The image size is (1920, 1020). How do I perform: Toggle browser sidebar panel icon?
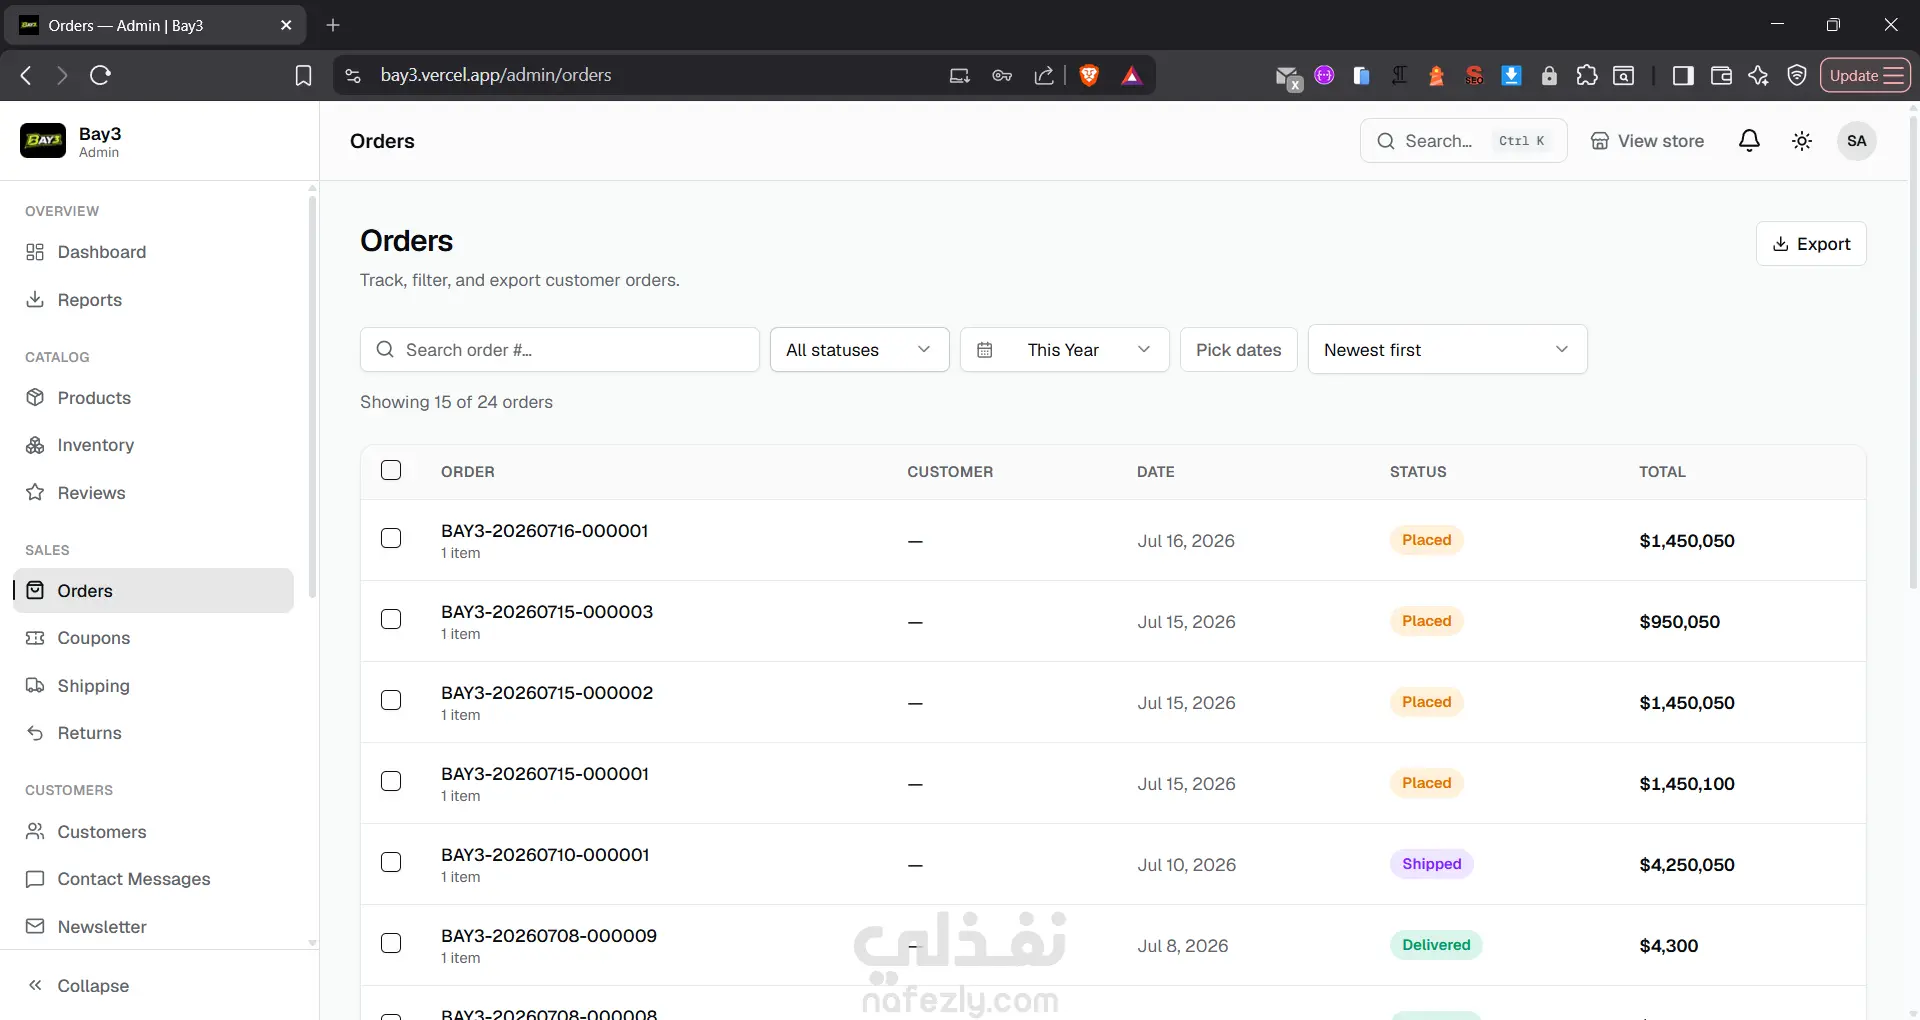pyautogui.click(x=1683, y=75)
